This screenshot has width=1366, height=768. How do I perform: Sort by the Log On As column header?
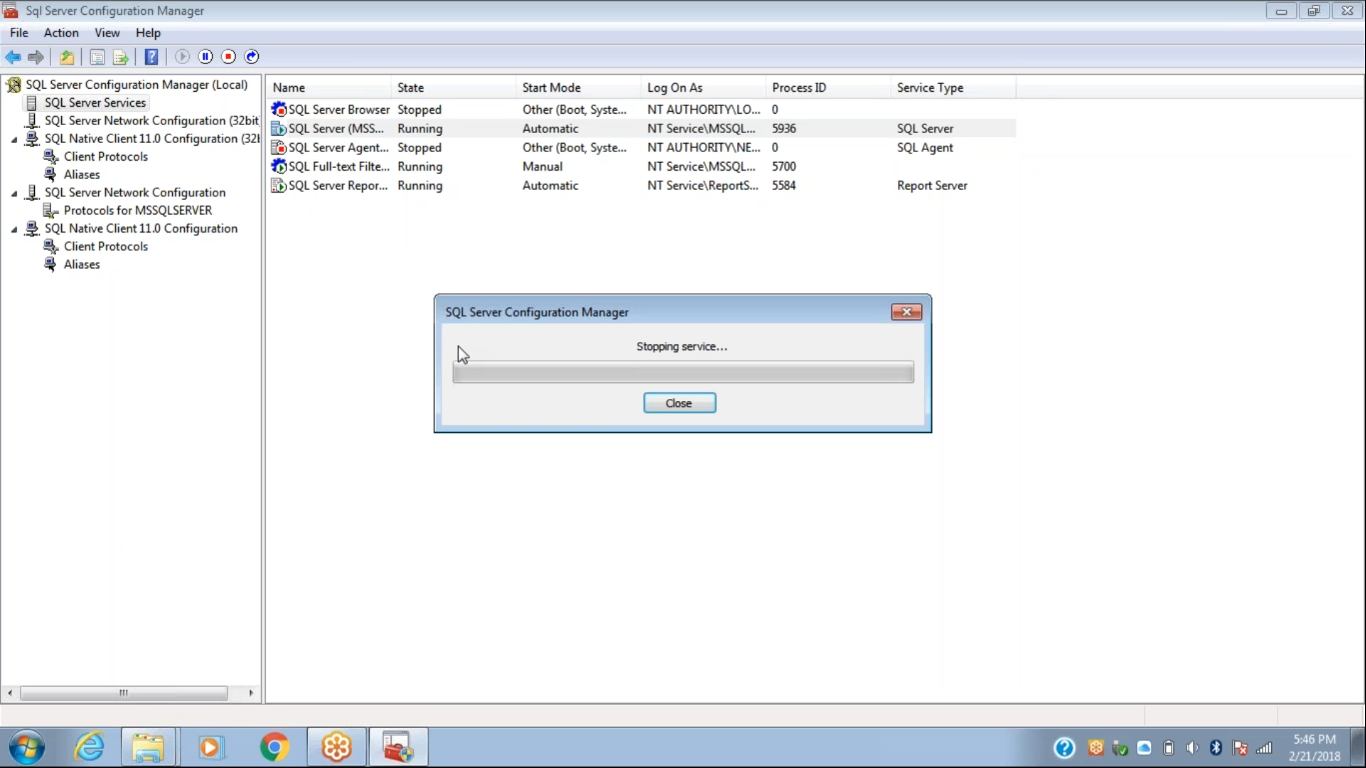[703, 88]
